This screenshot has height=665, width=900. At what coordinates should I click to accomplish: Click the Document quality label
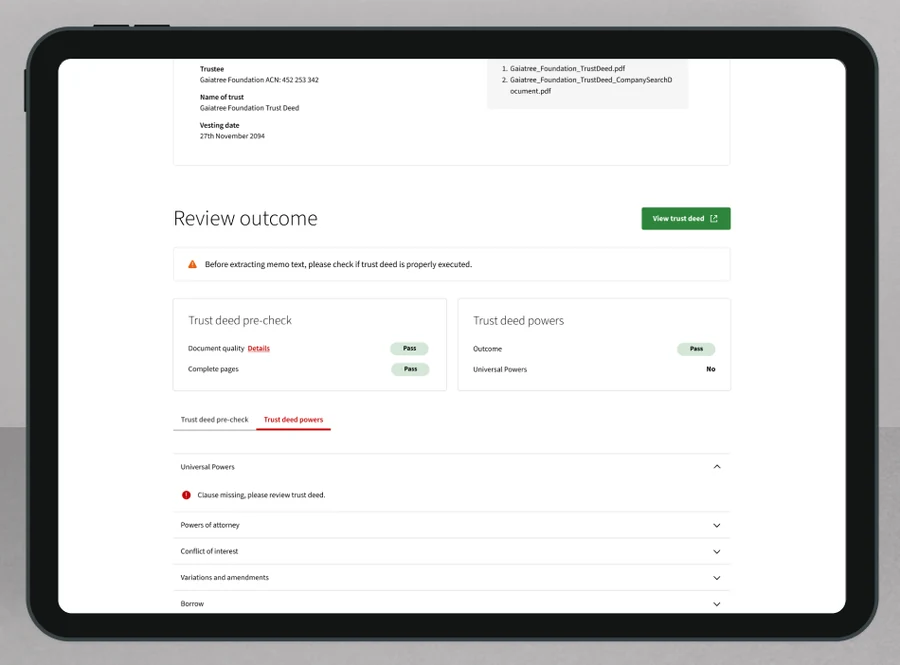(x=216, y=348)
